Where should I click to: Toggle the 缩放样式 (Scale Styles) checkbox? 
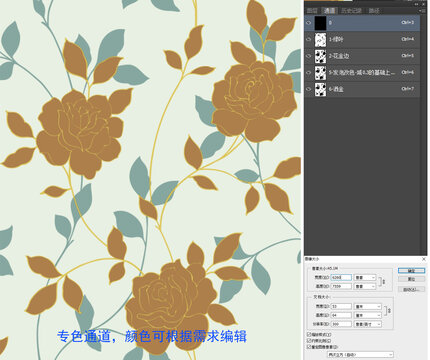pos(309,334)
